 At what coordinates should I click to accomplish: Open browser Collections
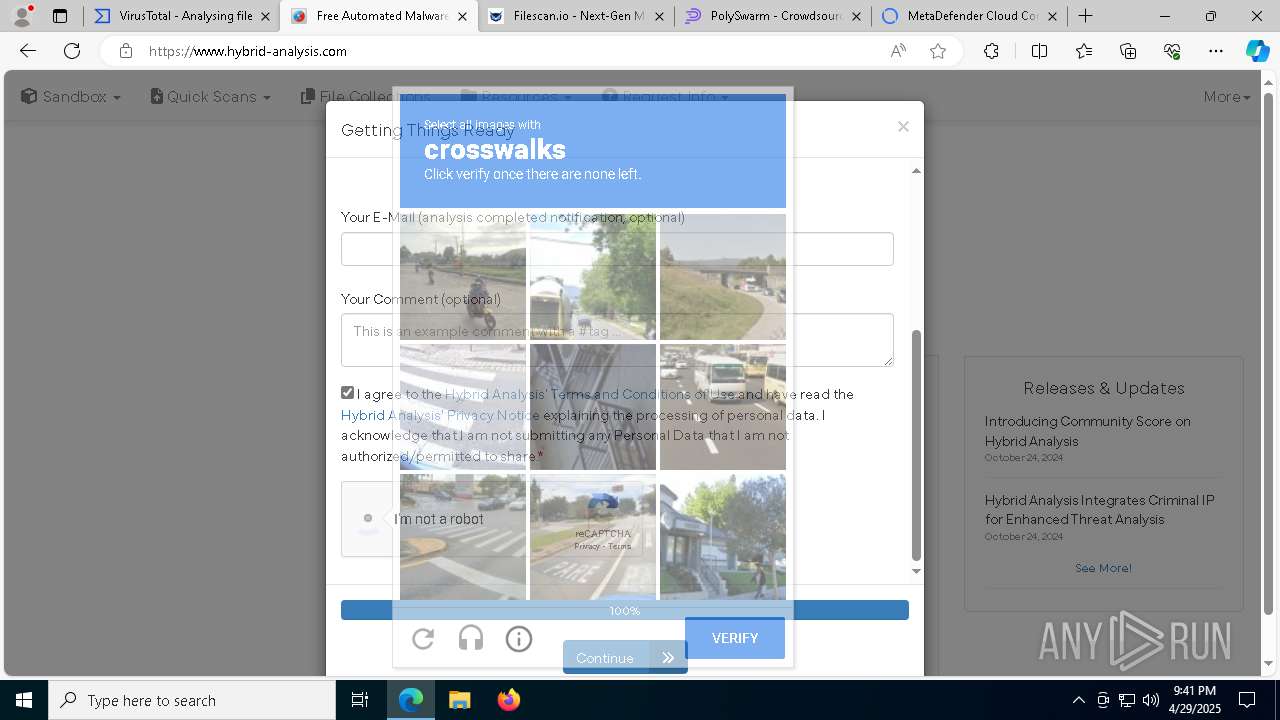pos(1128,51)
